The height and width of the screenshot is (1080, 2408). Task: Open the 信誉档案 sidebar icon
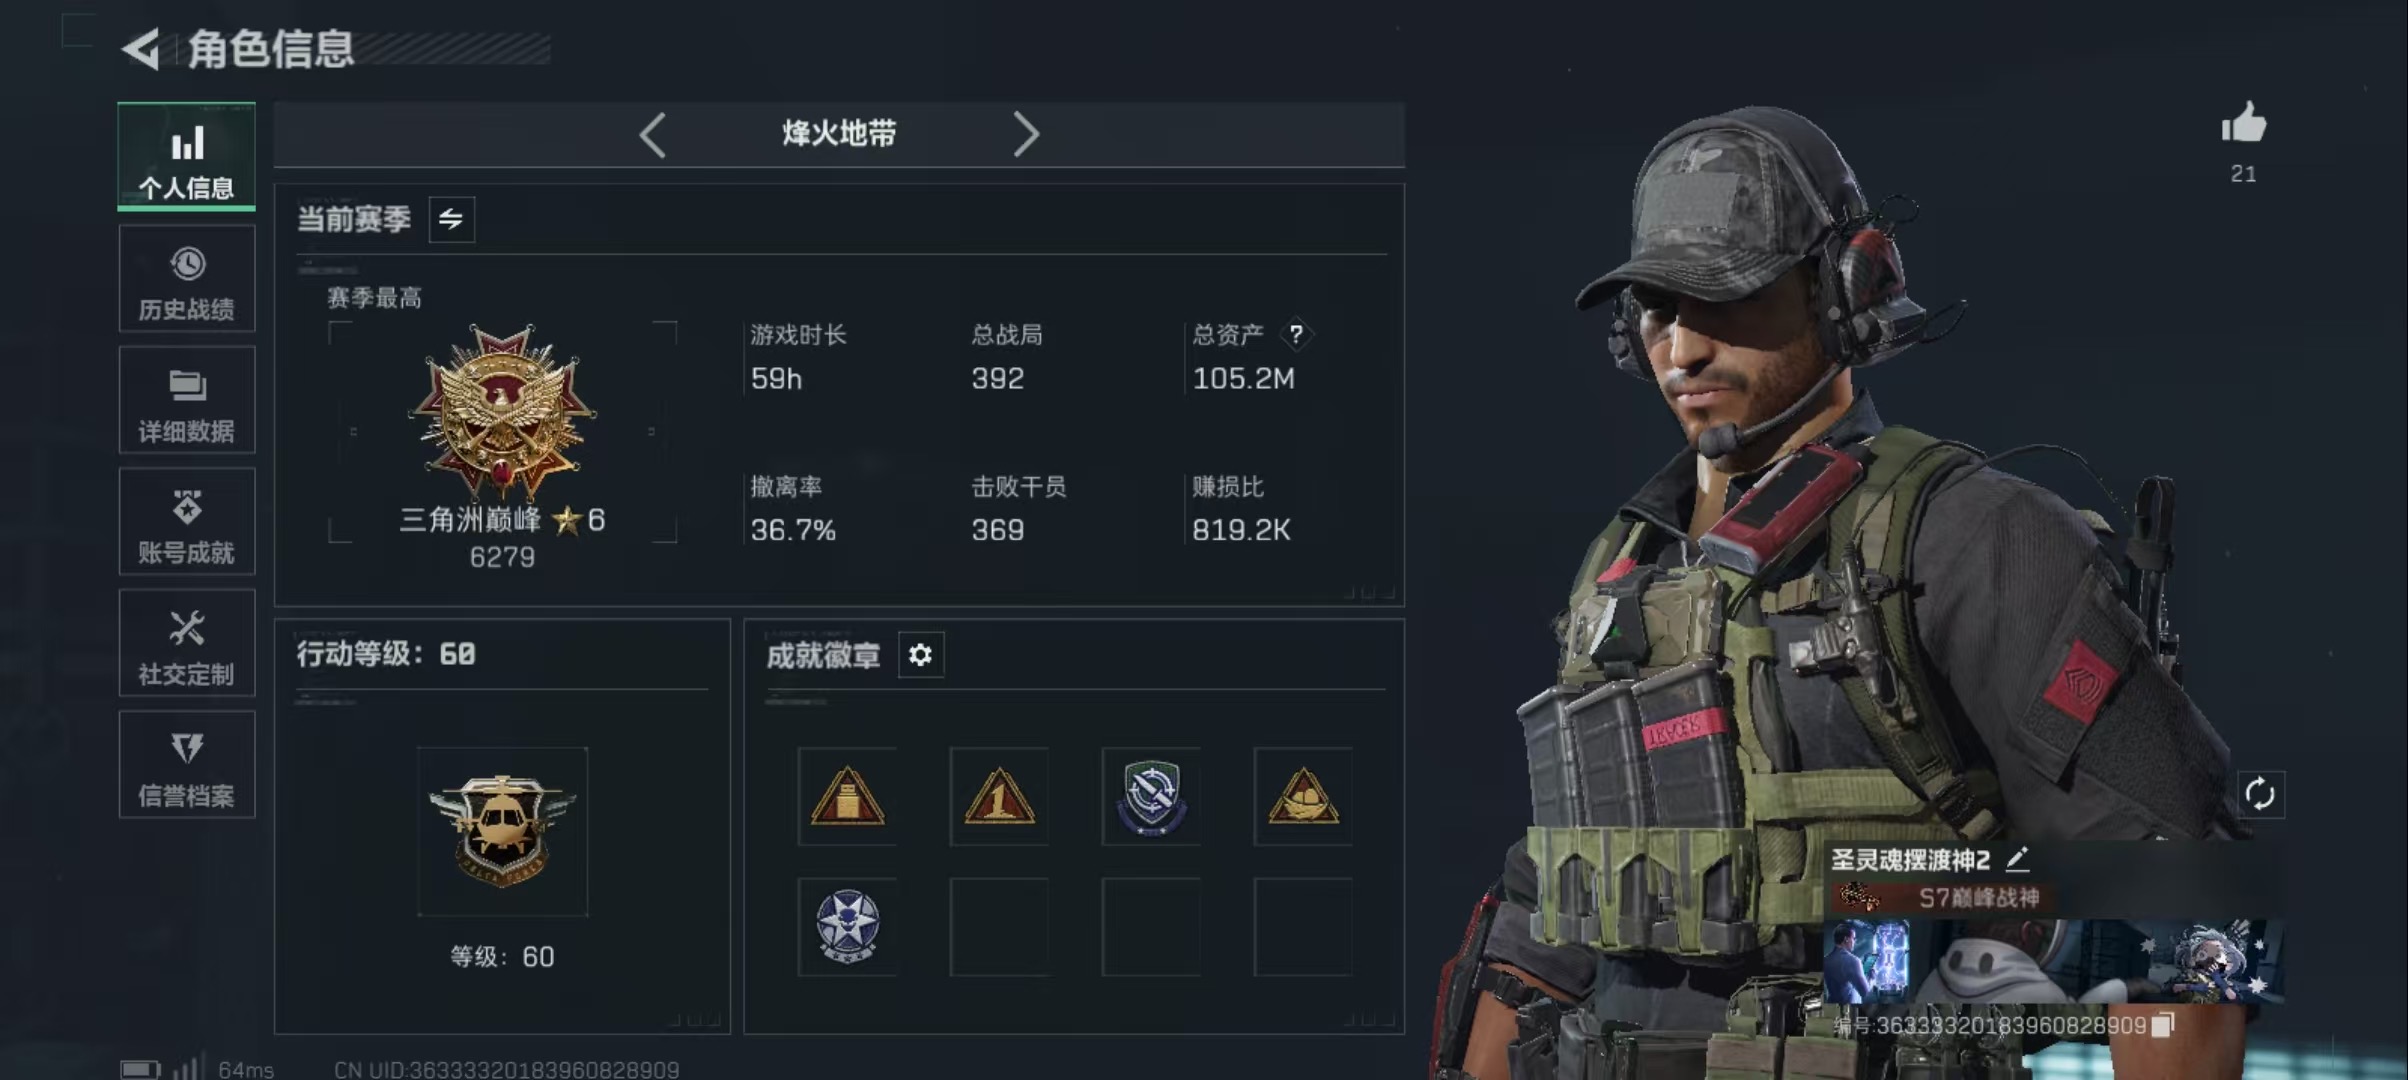click(187, 765)
